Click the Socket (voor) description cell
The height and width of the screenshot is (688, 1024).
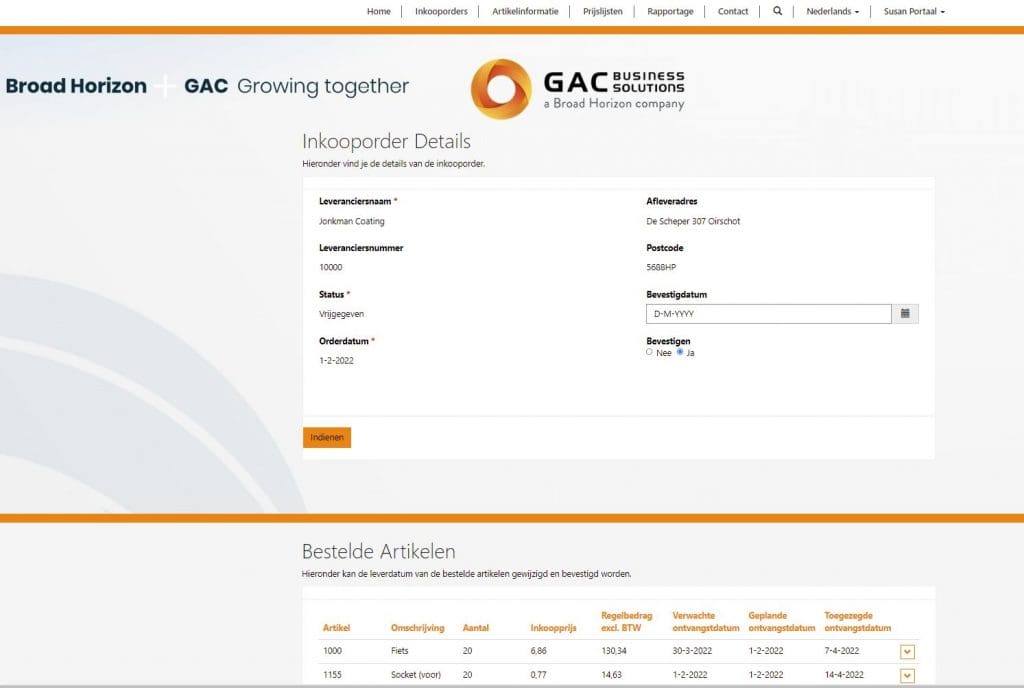click(x=415, y=675)
